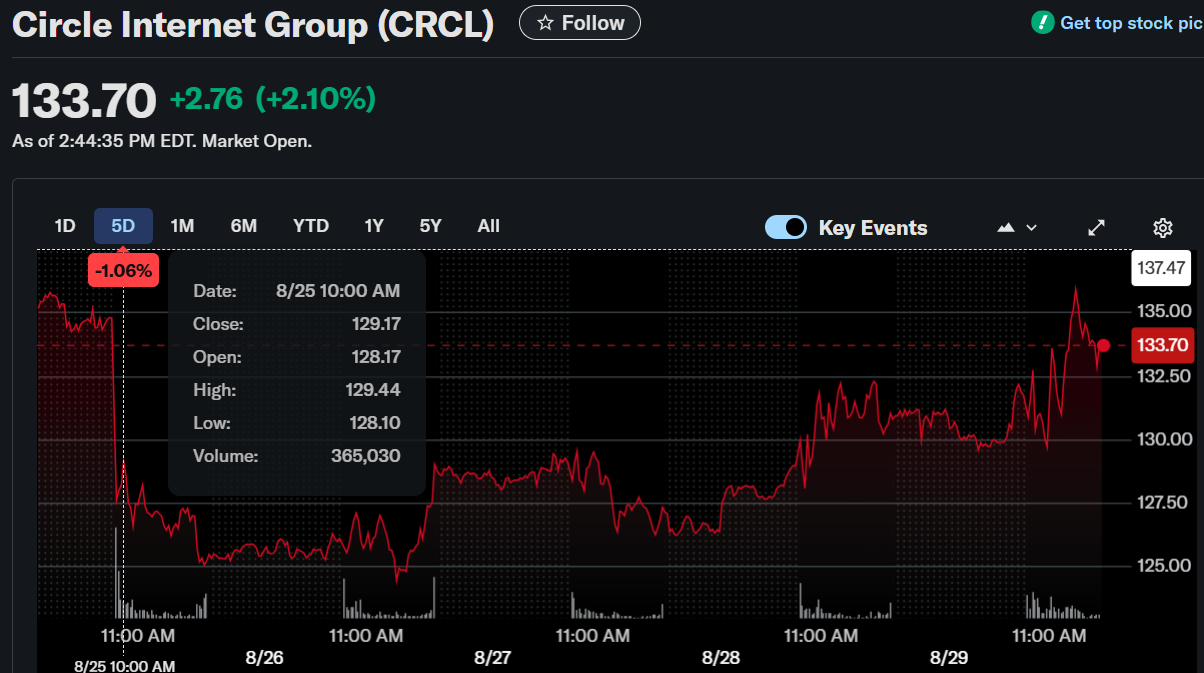Click the (+2.10%) percent change value

coord(316,99)
